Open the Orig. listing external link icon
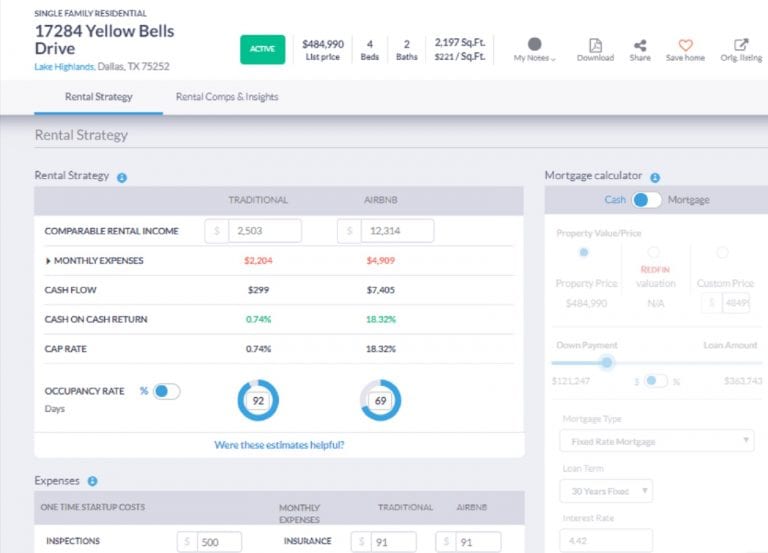768x553 pixels. pyautogui.click(x=741, y=45)
